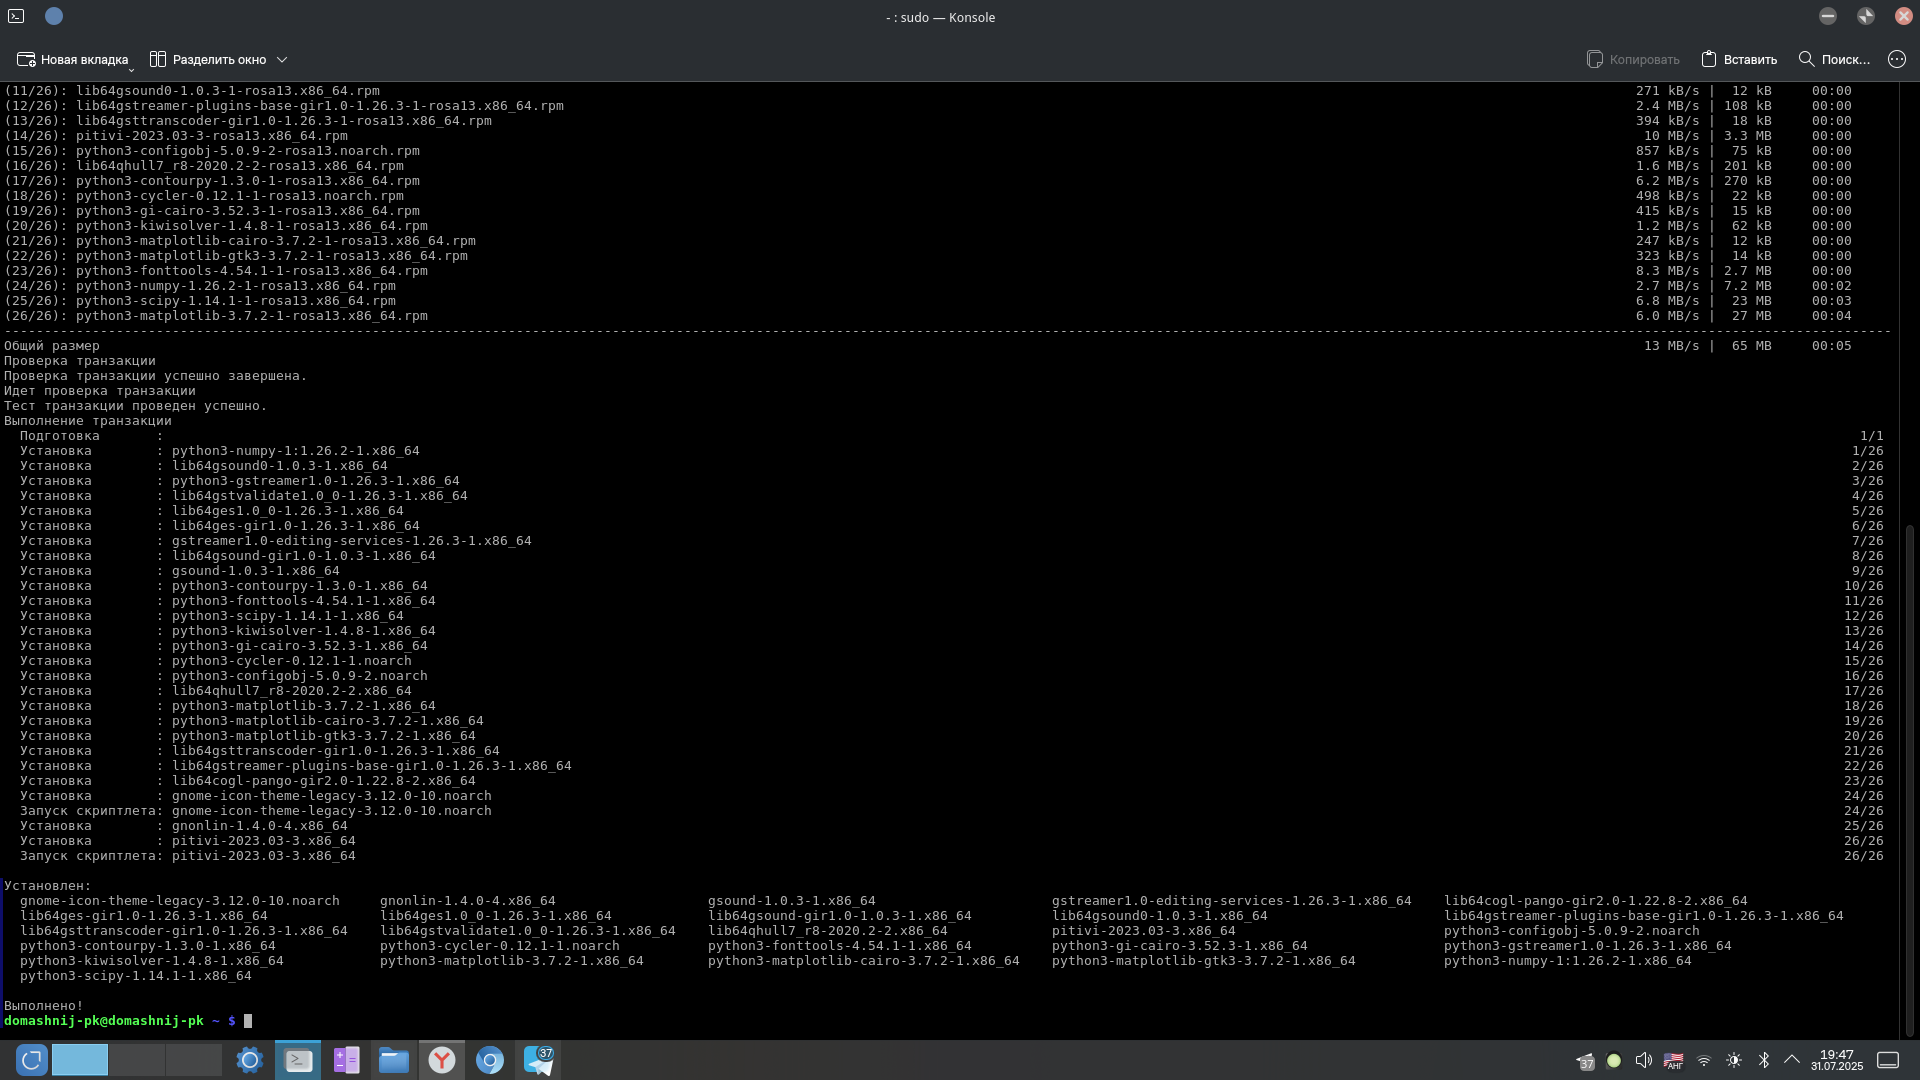Click Разделить окно split view button

tap(208, 60)
